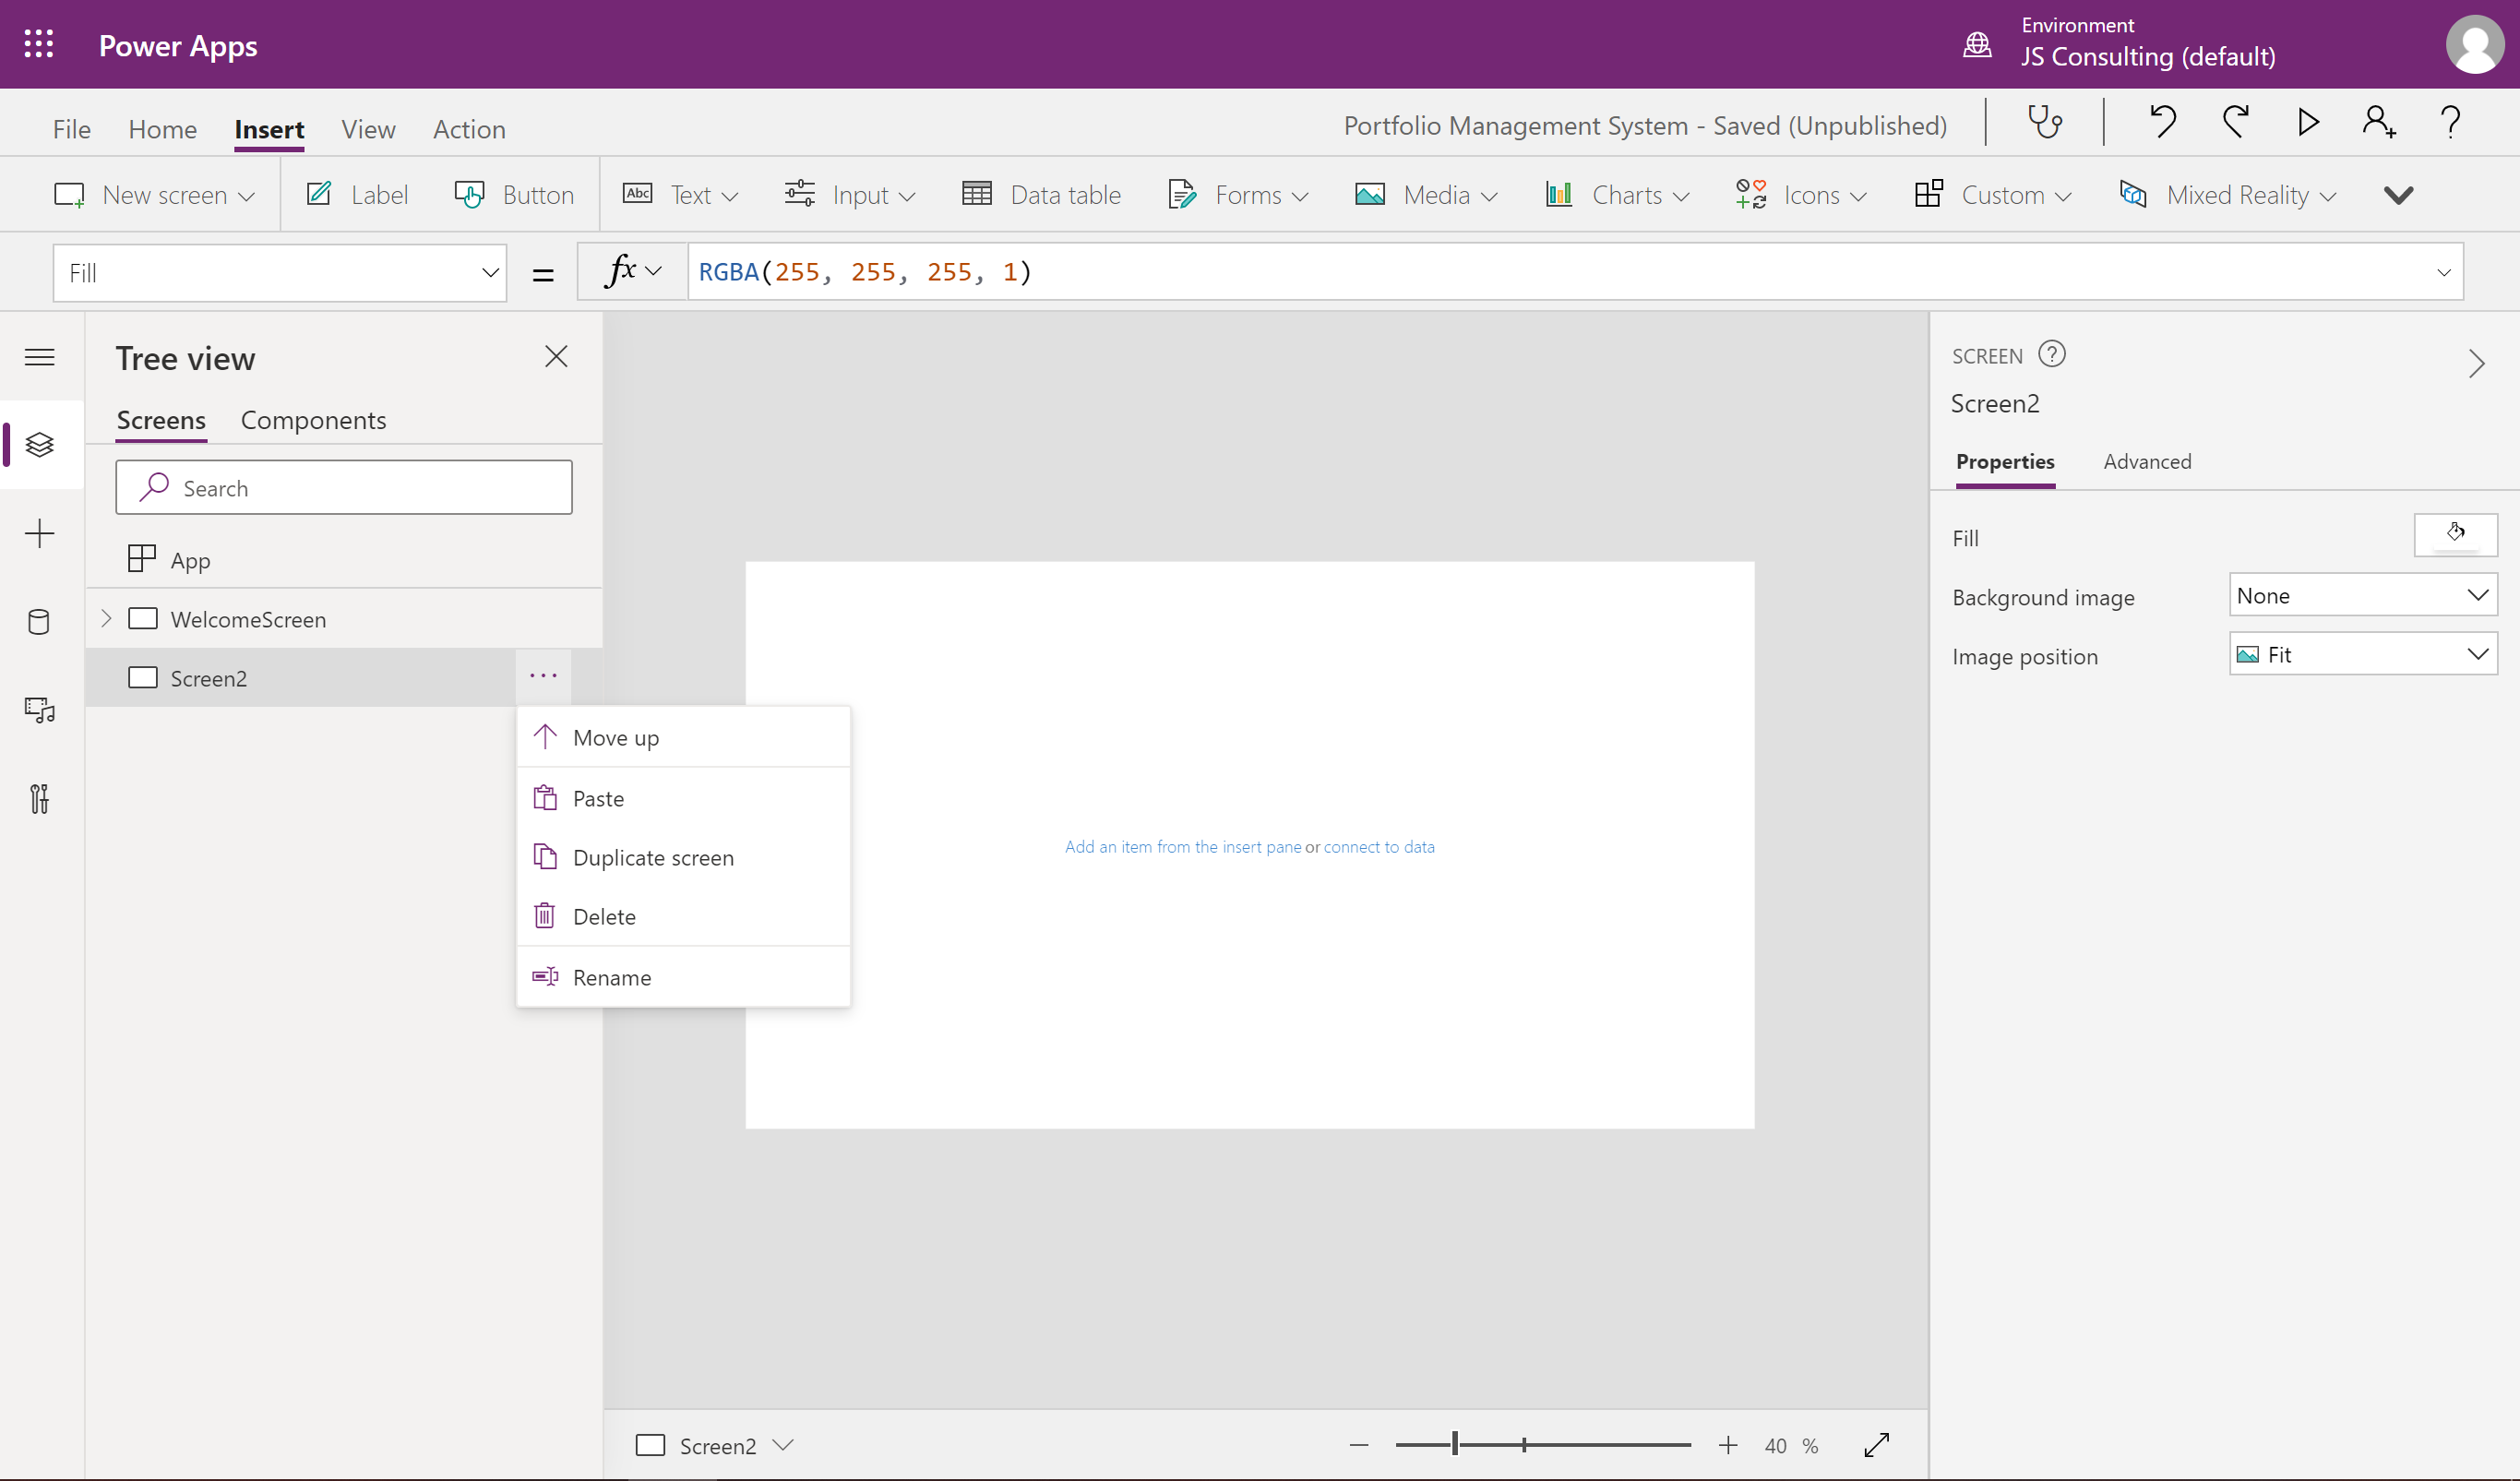Open the Image position Fit dropdown
The image size is (2520, 1481).
2362,655
